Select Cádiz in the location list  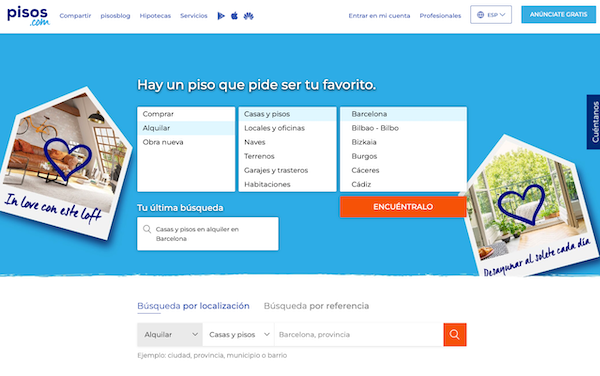point(403,184)
